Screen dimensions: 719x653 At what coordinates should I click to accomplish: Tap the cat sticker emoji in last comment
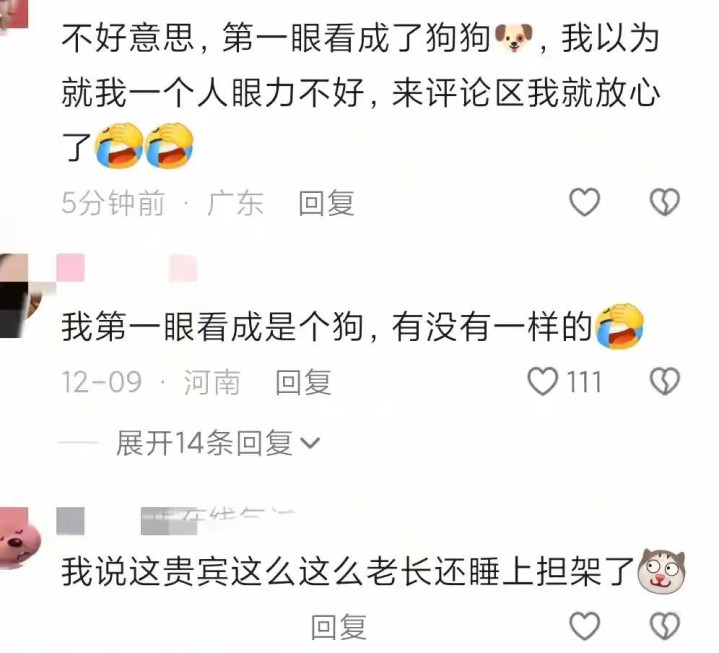coord(661,570)
